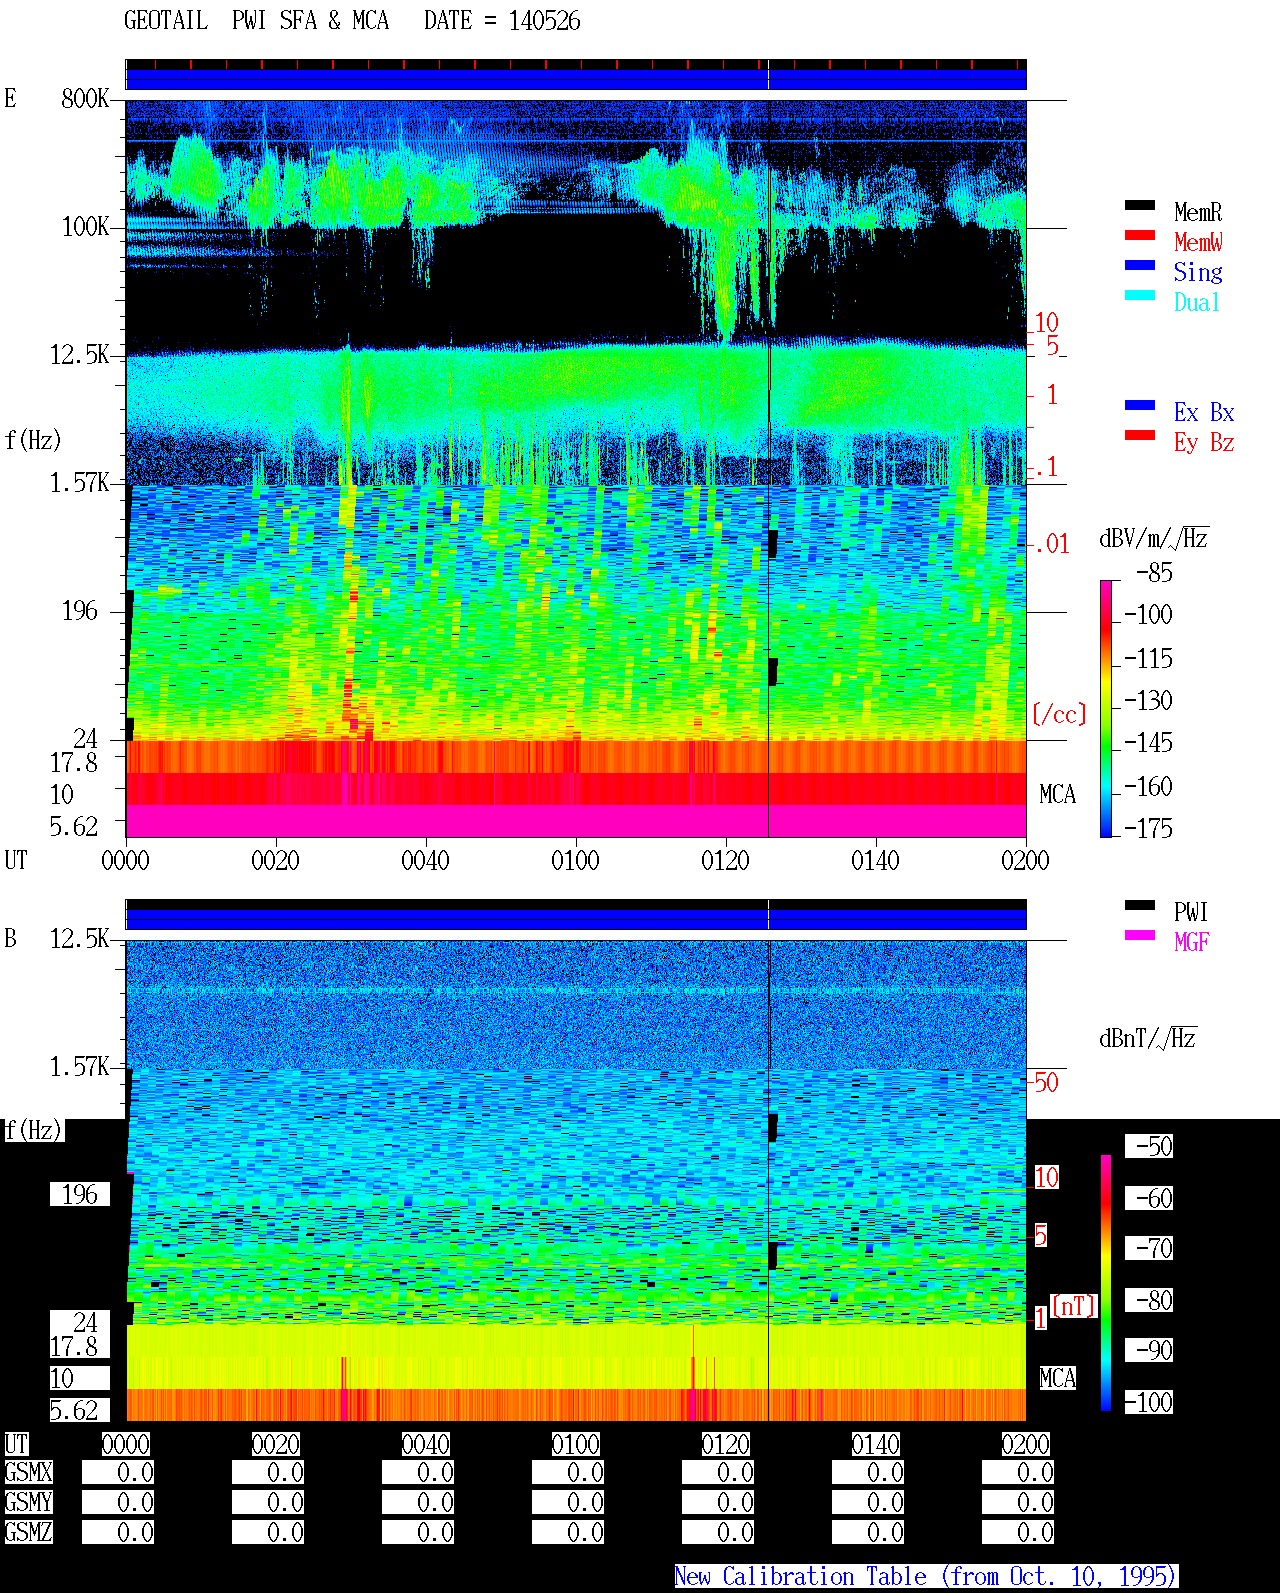Click the '-100' value on B color scale
Image resolution: width=1280 pixels, height=1593 pixels.
(1148, 1402)
